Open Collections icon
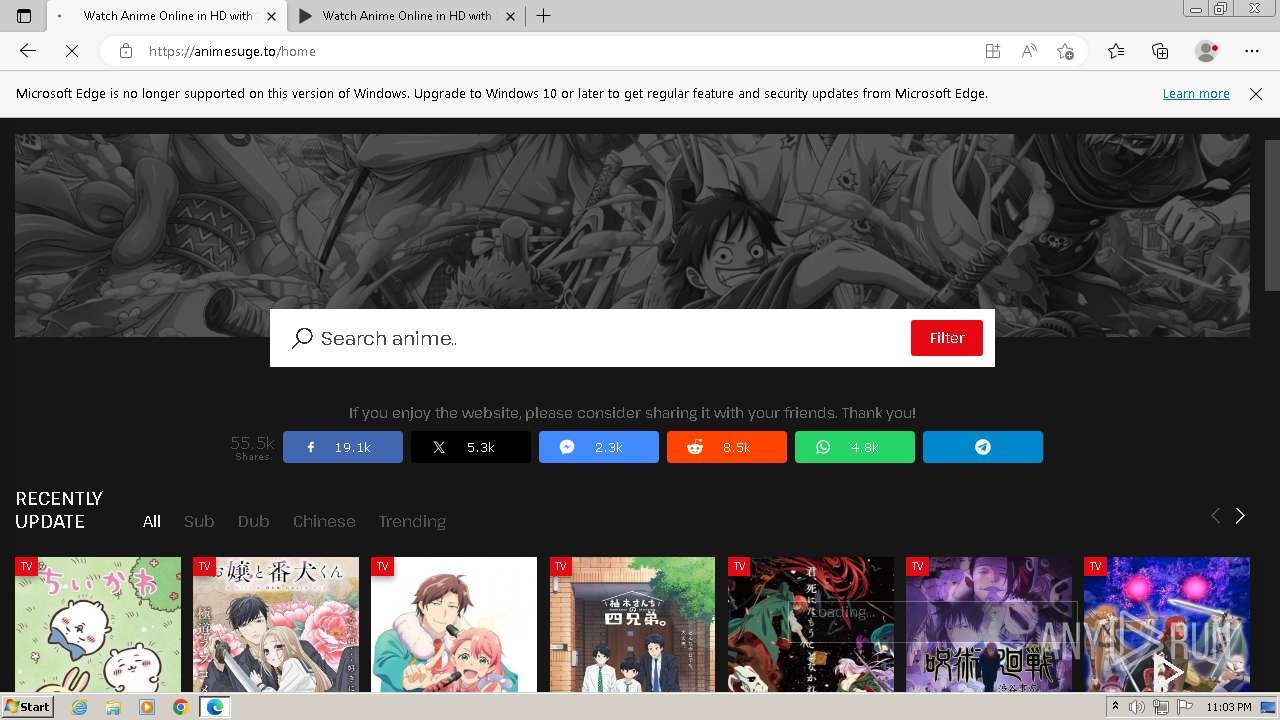The image size is (1280, 720). (x=1160, y=51)
